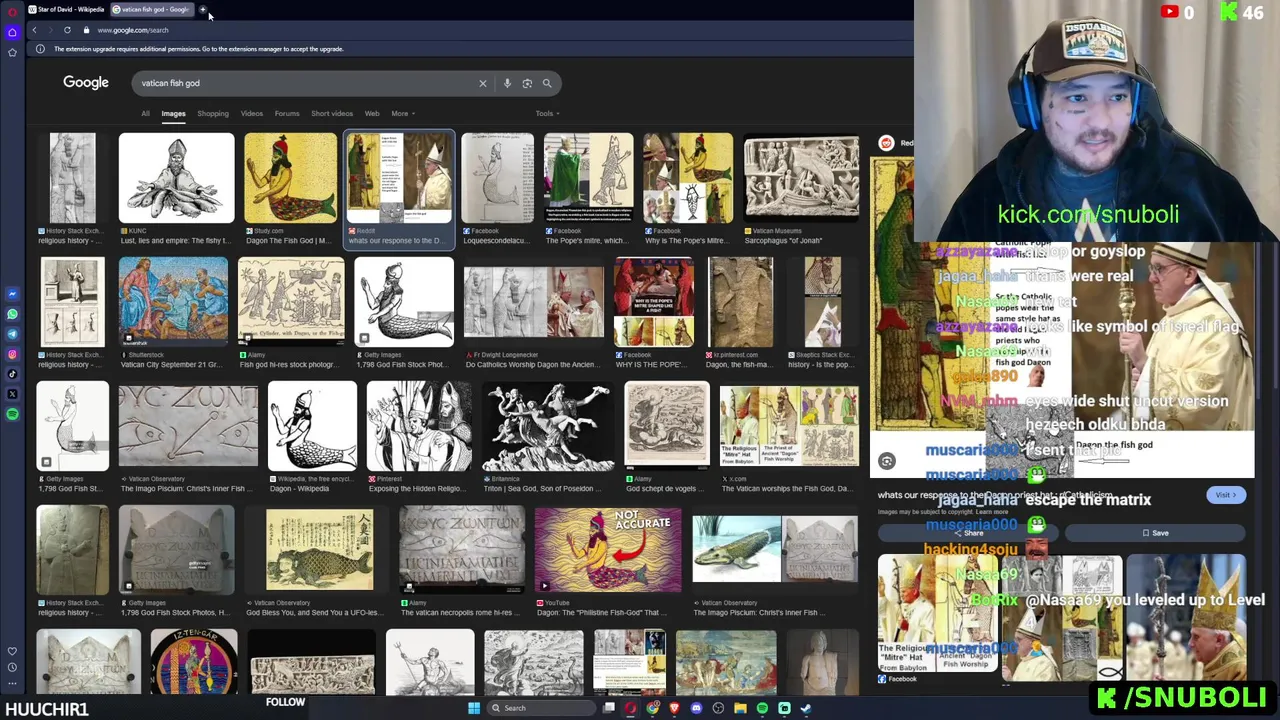Open the Forums results tab
This screenshot has height=720, width=1280.
[x=287, y=113]
